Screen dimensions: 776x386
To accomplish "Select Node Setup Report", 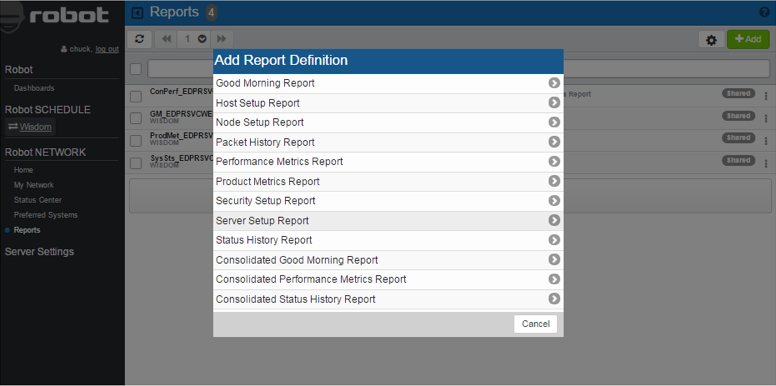I will [388, 122].
